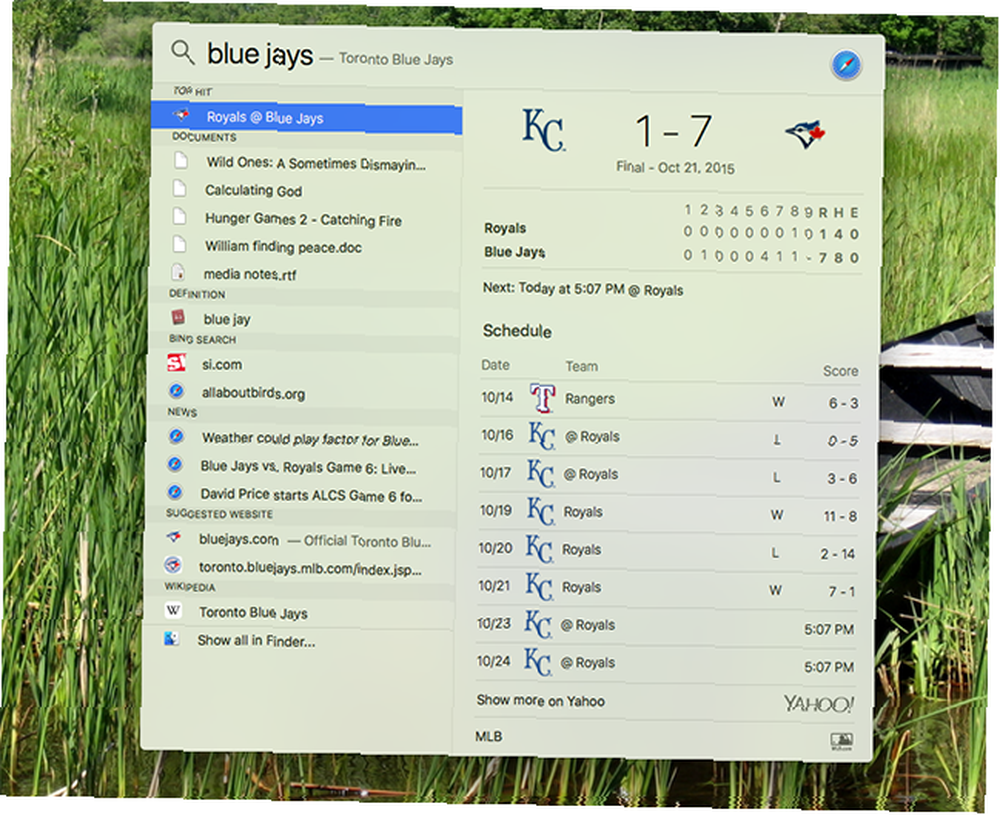Click the 2 - 14 score on 10/20
Screen dimensions: 1000x815
(837, 554)
